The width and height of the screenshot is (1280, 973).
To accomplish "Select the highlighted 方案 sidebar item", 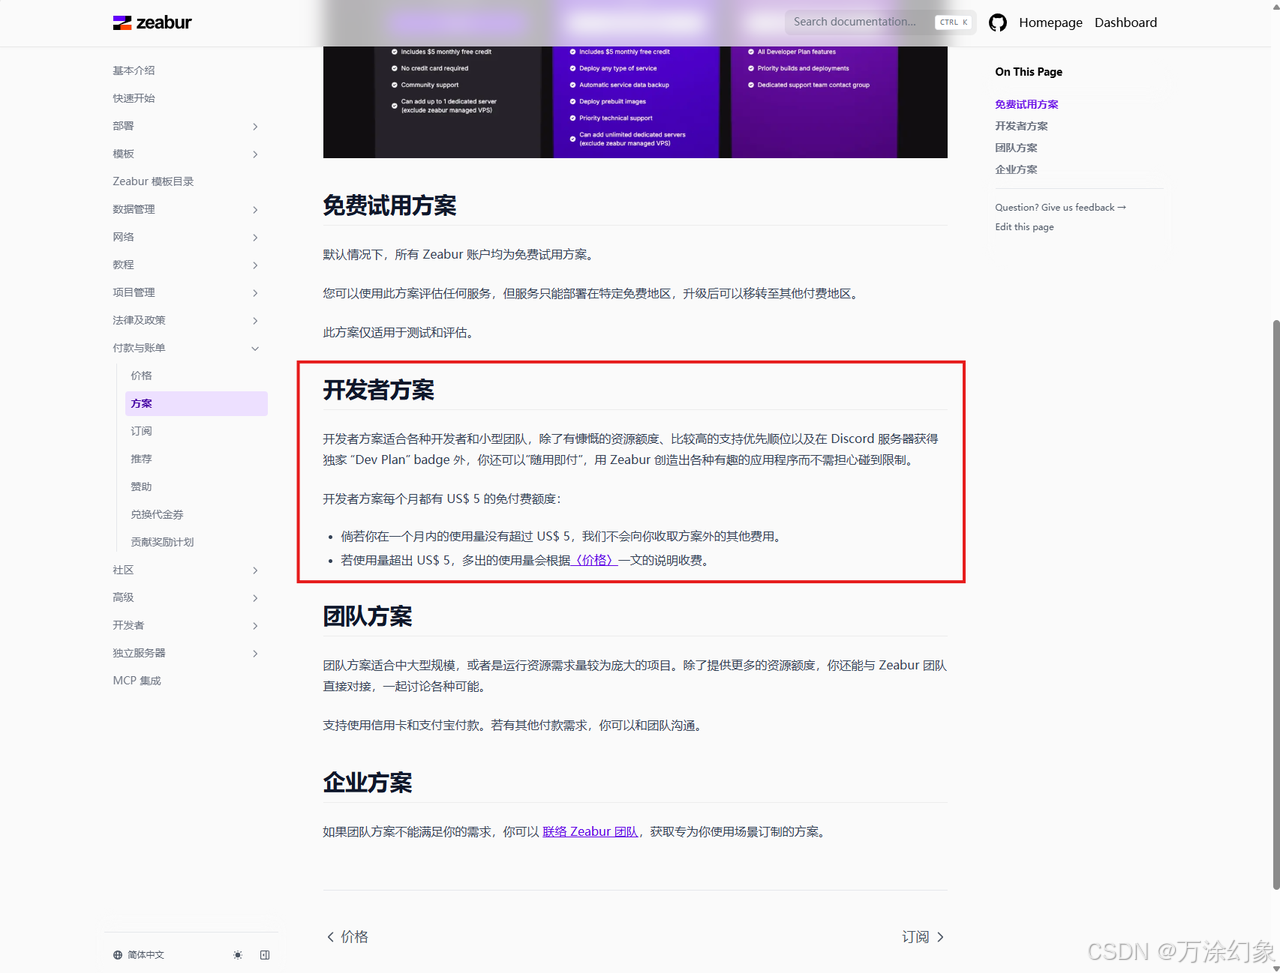I will click(196, 403).
